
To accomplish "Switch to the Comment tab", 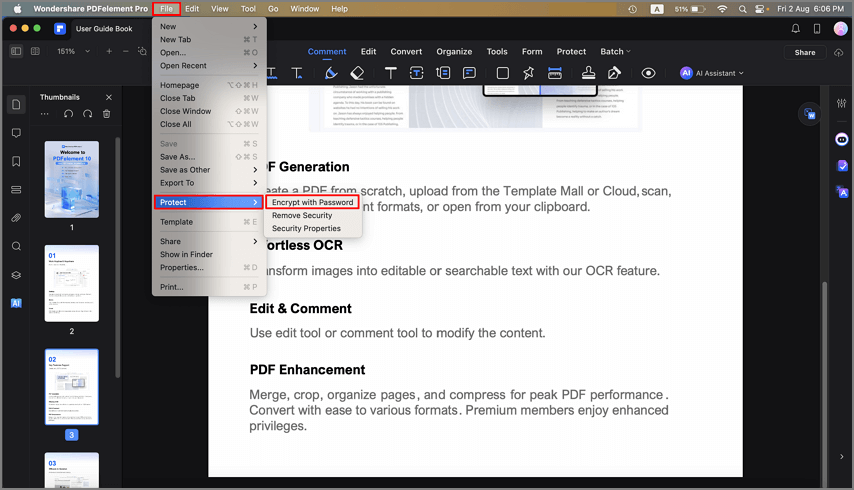I will click(x=327, y=51).
